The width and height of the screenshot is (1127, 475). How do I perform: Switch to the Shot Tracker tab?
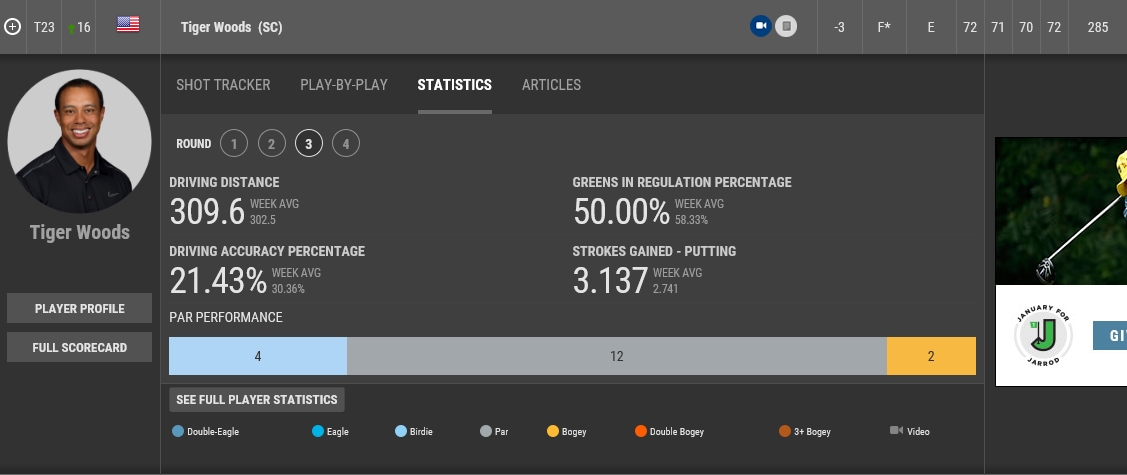click(223, 85)
